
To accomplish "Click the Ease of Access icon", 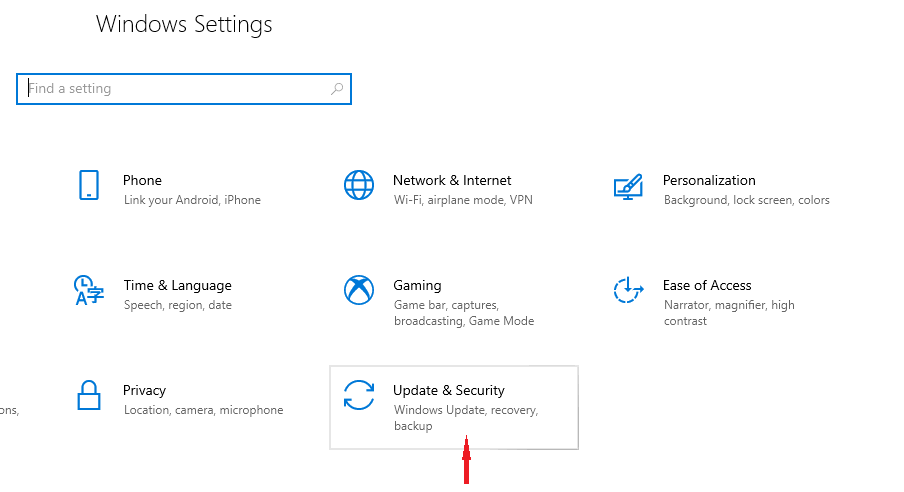I will point(627,290).
